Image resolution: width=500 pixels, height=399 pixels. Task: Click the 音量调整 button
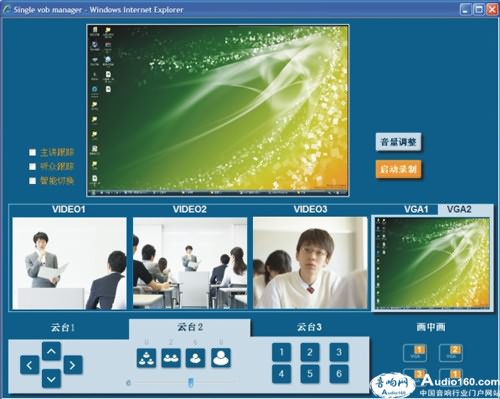point(398,142)
